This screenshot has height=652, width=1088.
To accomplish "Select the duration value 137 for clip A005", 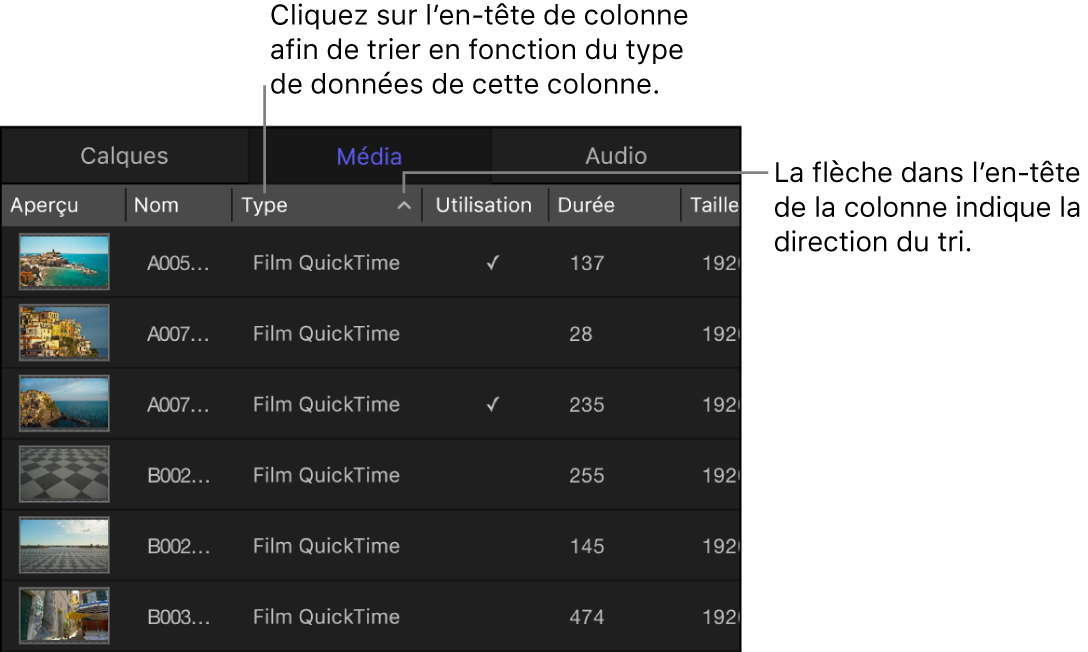I will (x=586, y=263).
